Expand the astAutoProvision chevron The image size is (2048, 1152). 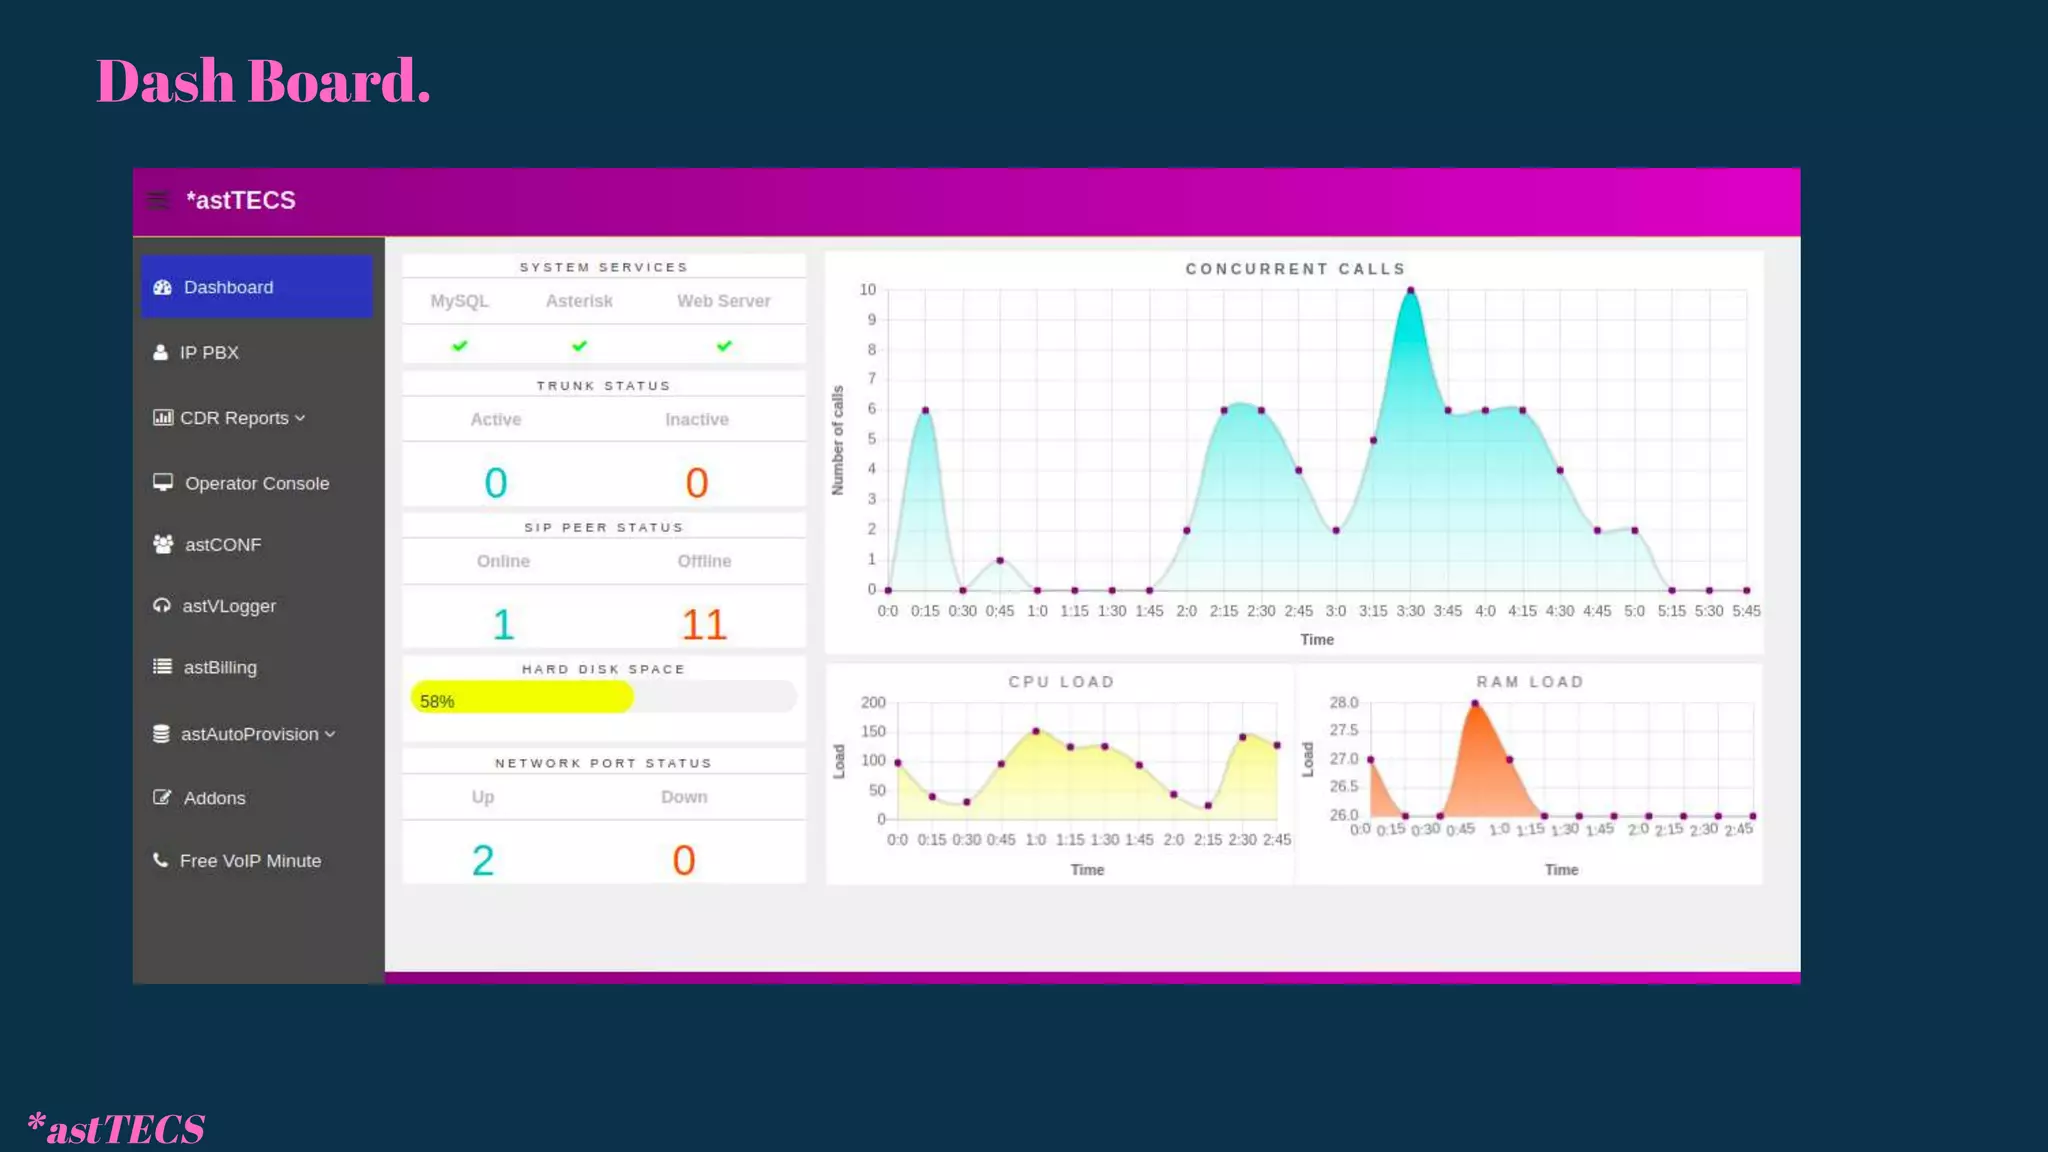330,735
